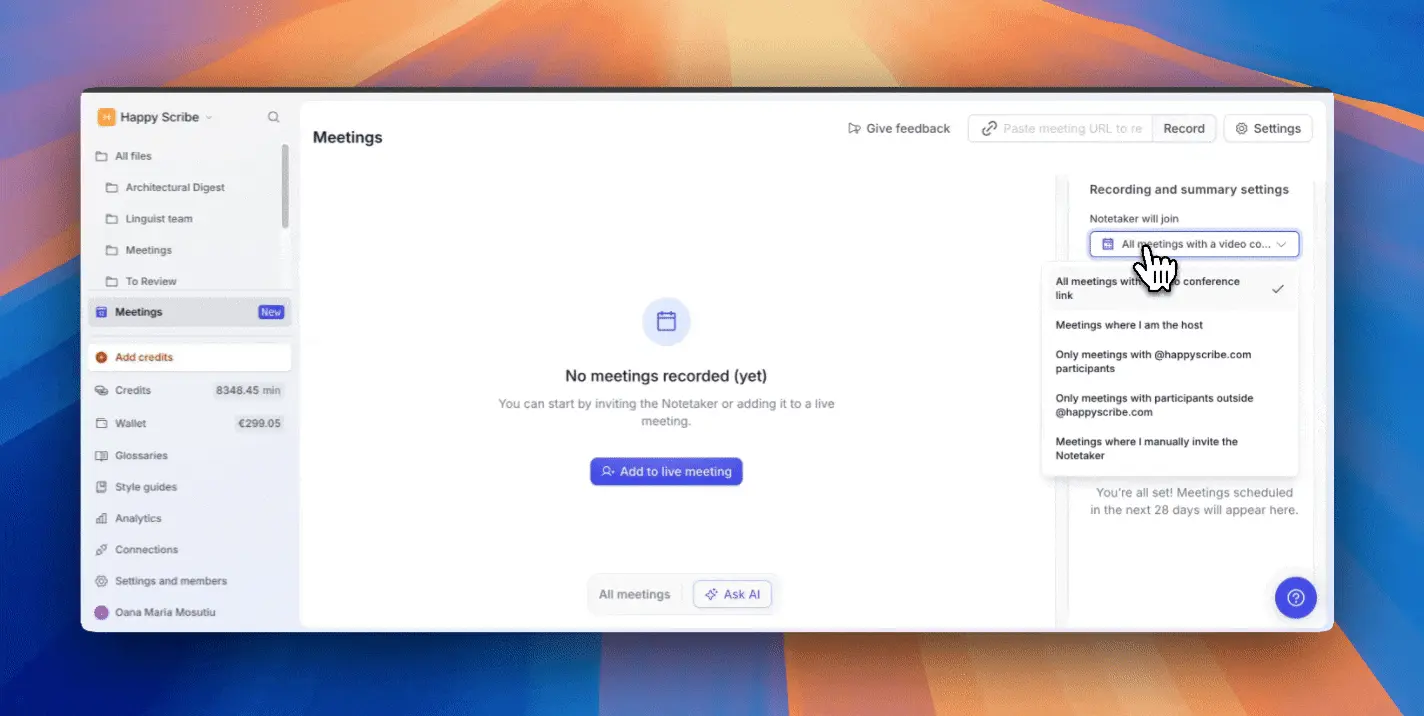Expand the Happy Scribe workspace chevron
1424x716 pixels.
point(209,117)
